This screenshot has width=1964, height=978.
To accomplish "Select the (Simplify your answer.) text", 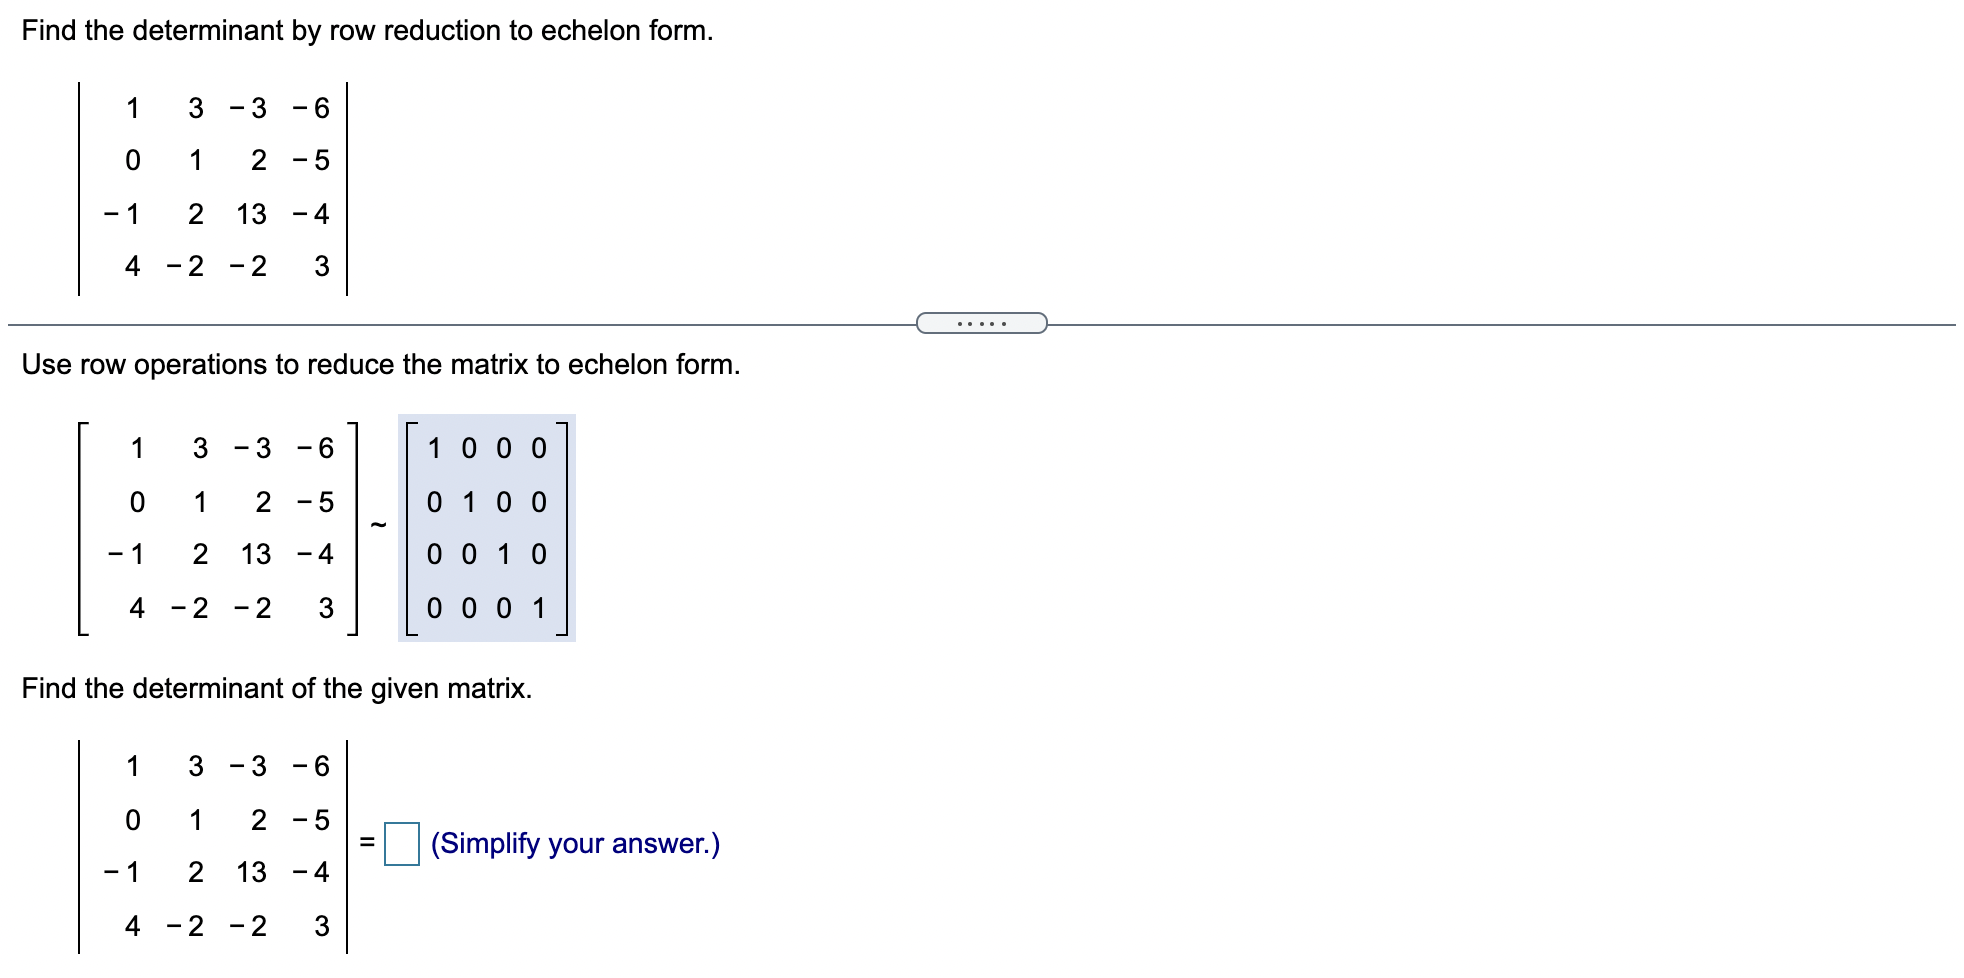I will tap(574, 844).
